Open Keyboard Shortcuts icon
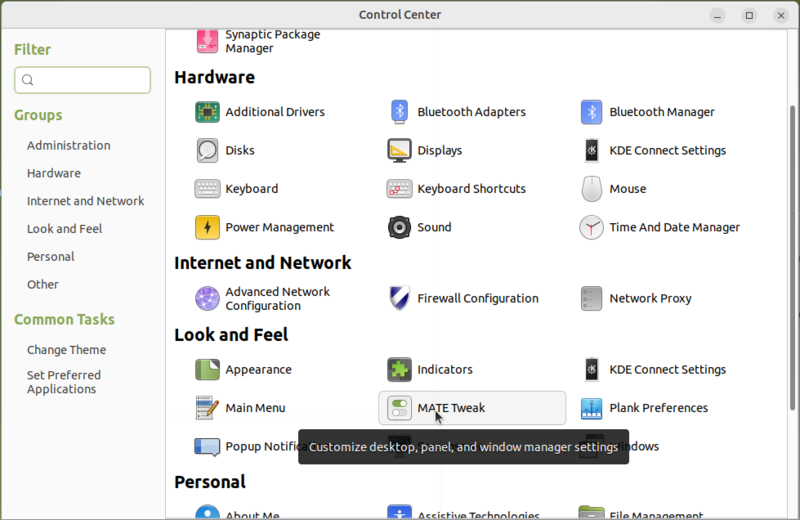This screenshot has height=520, width=800. tap(399, 189)
